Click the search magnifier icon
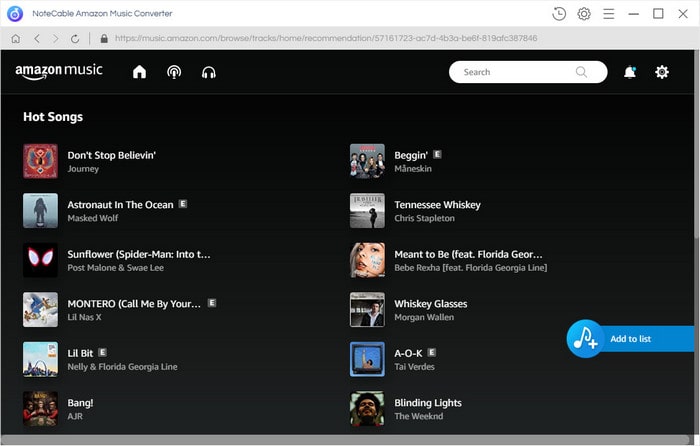The image size is (700, 446). pos(581,72)
